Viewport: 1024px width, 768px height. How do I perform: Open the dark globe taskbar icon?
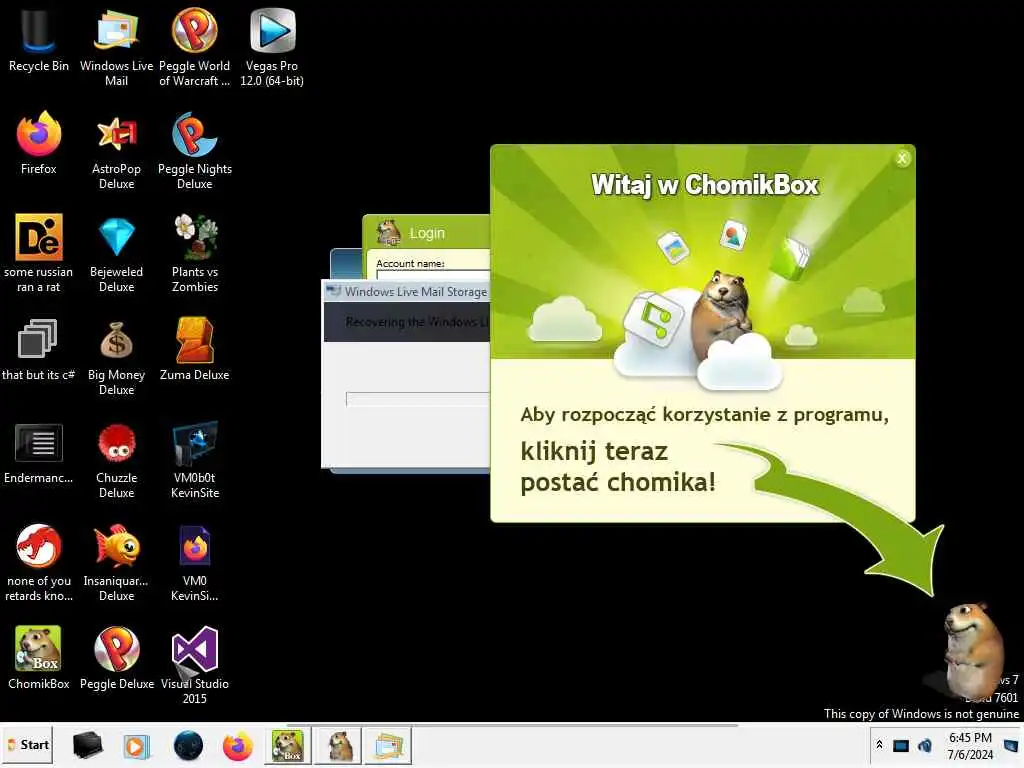pos(188,745)
